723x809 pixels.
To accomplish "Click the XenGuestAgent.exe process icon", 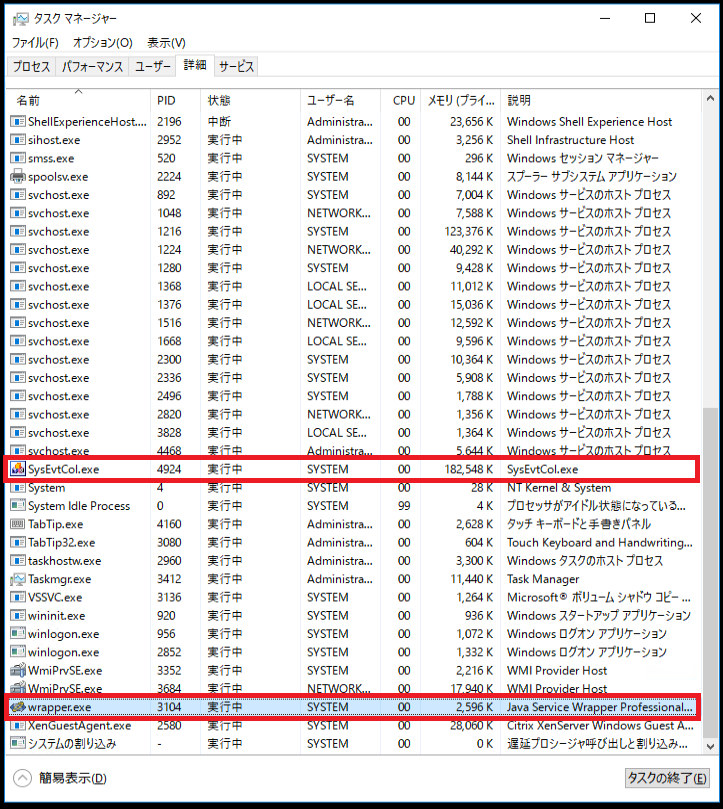I will pyautogui.click(x=18, y=725).
